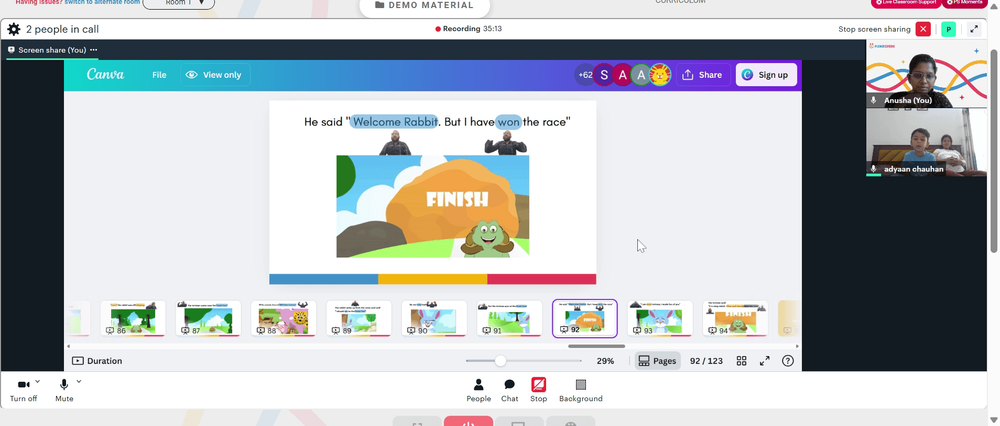The width and height of the screenshot is (1000, 426).
Task: Click the page vertical scrollbar
Action: (994, 150)
